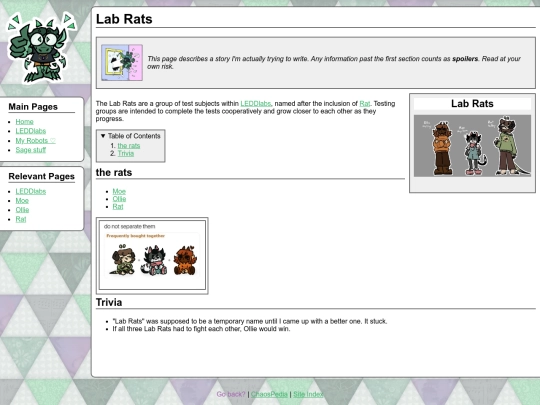The width and height of the screenshot is (540, 405).
Task: Open Moe link in the rats list
Action: coord(119,191)
